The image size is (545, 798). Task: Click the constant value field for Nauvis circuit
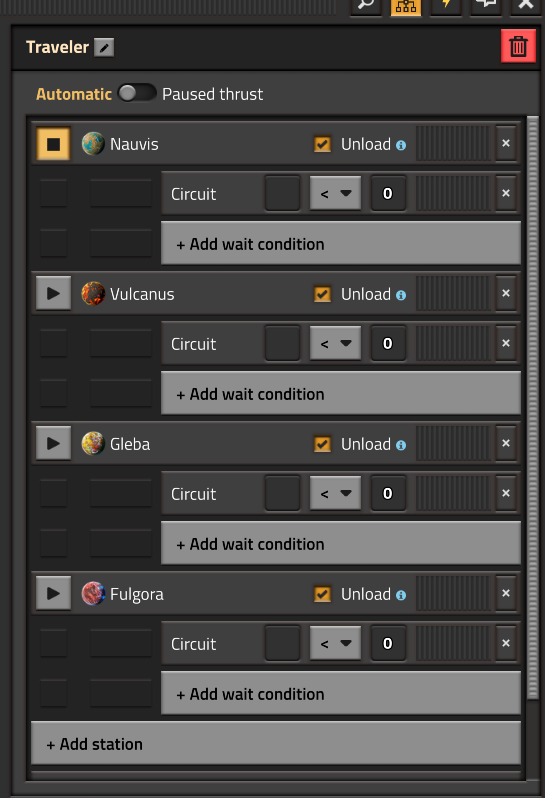point(388,193)
